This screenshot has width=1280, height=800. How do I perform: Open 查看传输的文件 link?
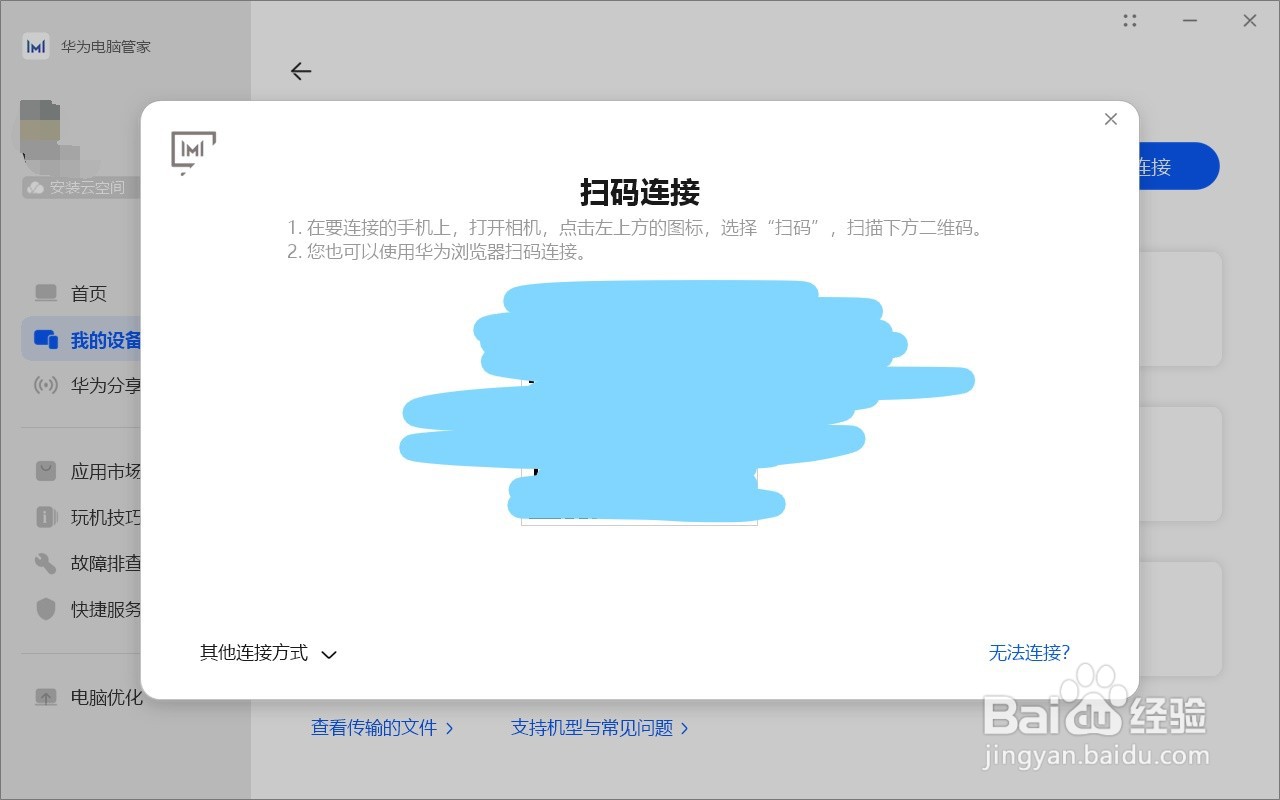click(382, 728)
